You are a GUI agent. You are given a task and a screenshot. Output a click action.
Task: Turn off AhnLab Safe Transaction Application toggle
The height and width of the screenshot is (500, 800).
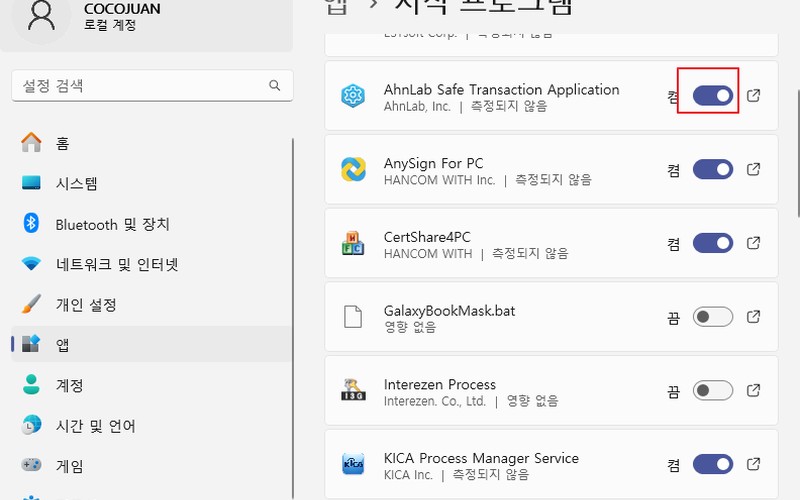(713, 95)
